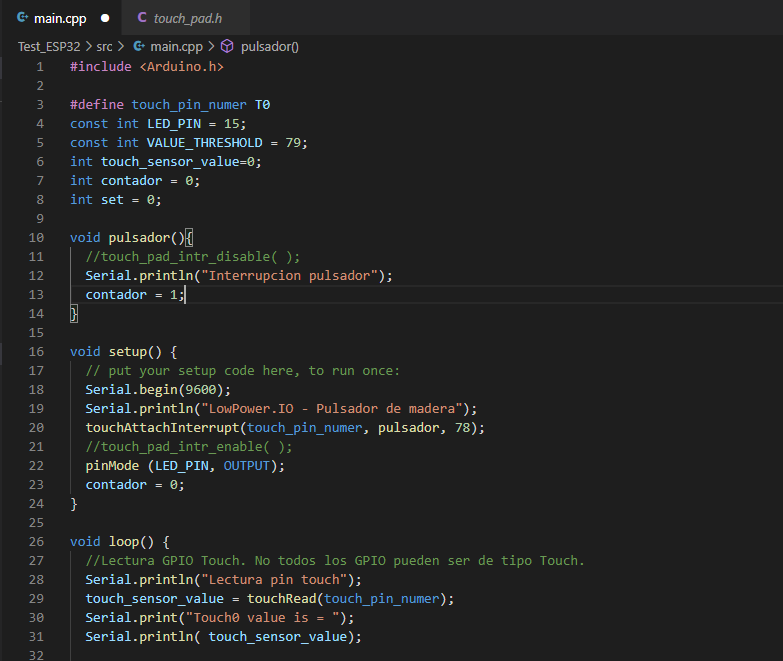Viewport: 783px width, 661px height.
Task: Click line number 10 in the gutter
Action: pyautogui.click(x=36, y=238)
